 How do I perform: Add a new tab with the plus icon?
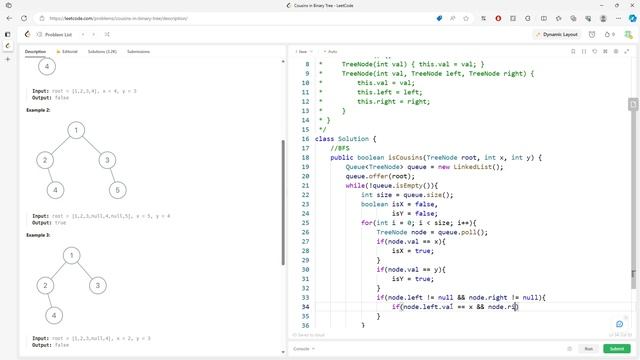8,59
